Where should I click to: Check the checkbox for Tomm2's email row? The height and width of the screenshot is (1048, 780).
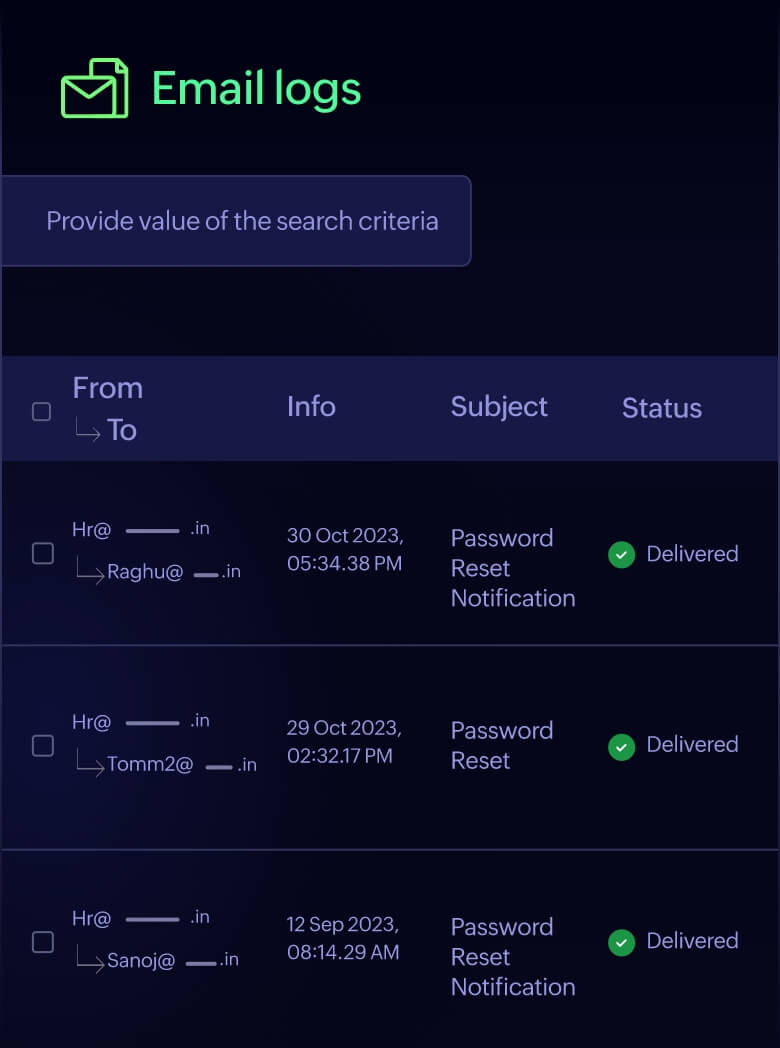pos(43,746)
